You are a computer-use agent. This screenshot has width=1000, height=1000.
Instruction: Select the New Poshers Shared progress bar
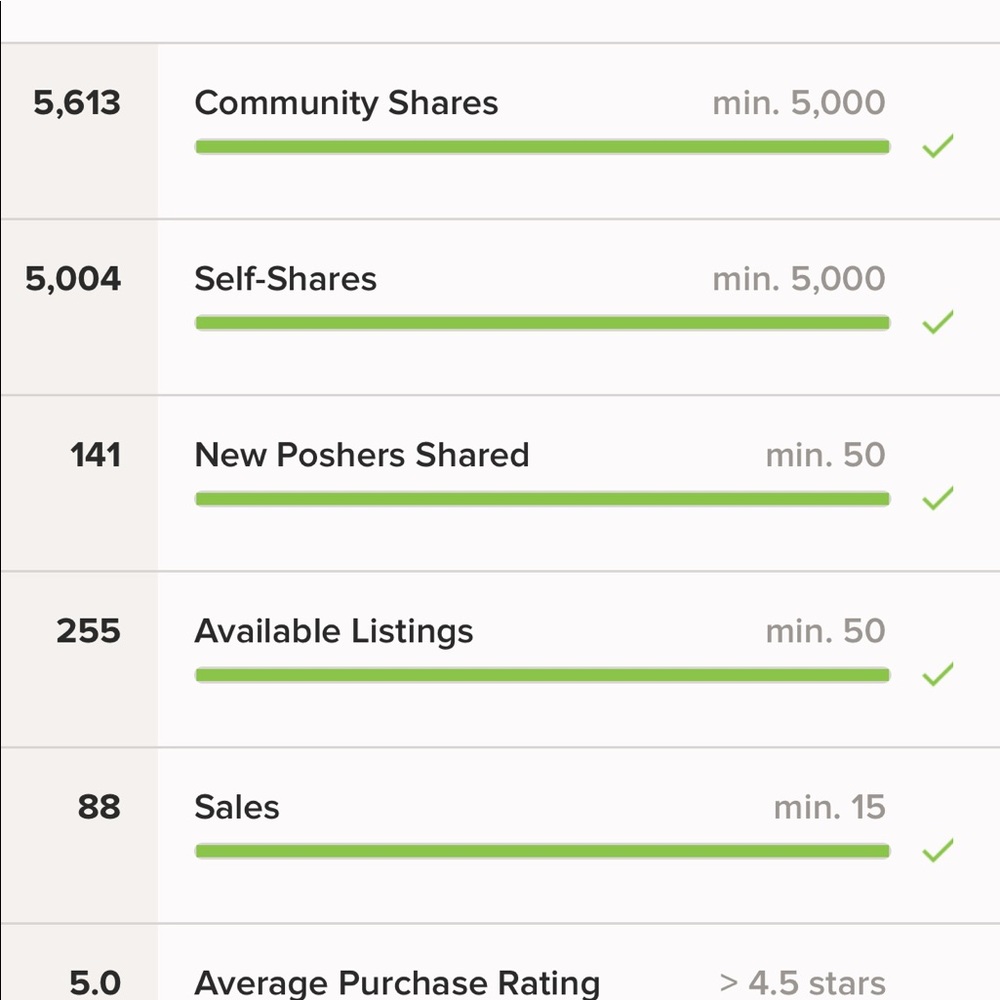(x=543, y=499)
